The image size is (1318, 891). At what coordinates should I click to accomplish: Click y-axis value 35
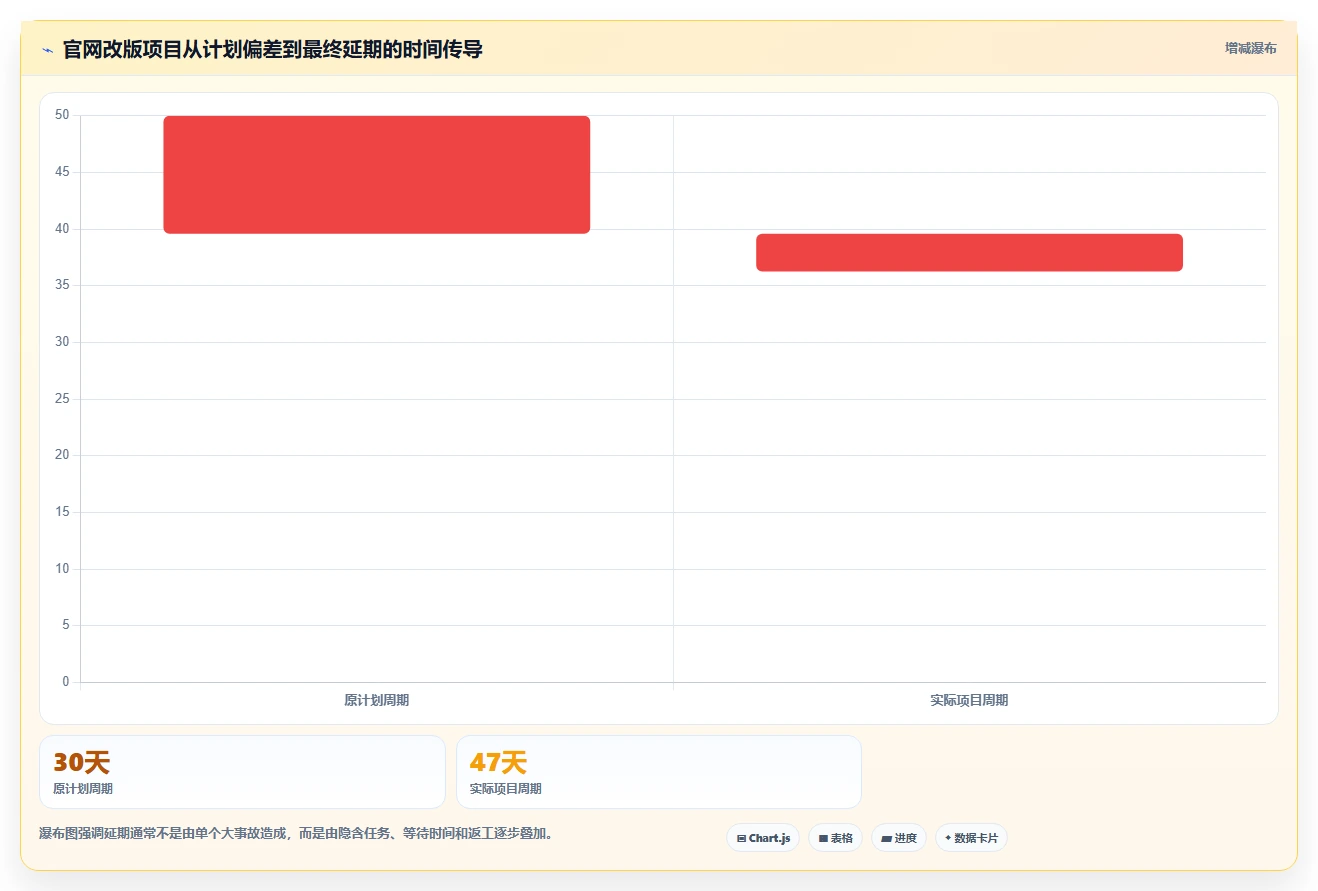click(62, 285)
